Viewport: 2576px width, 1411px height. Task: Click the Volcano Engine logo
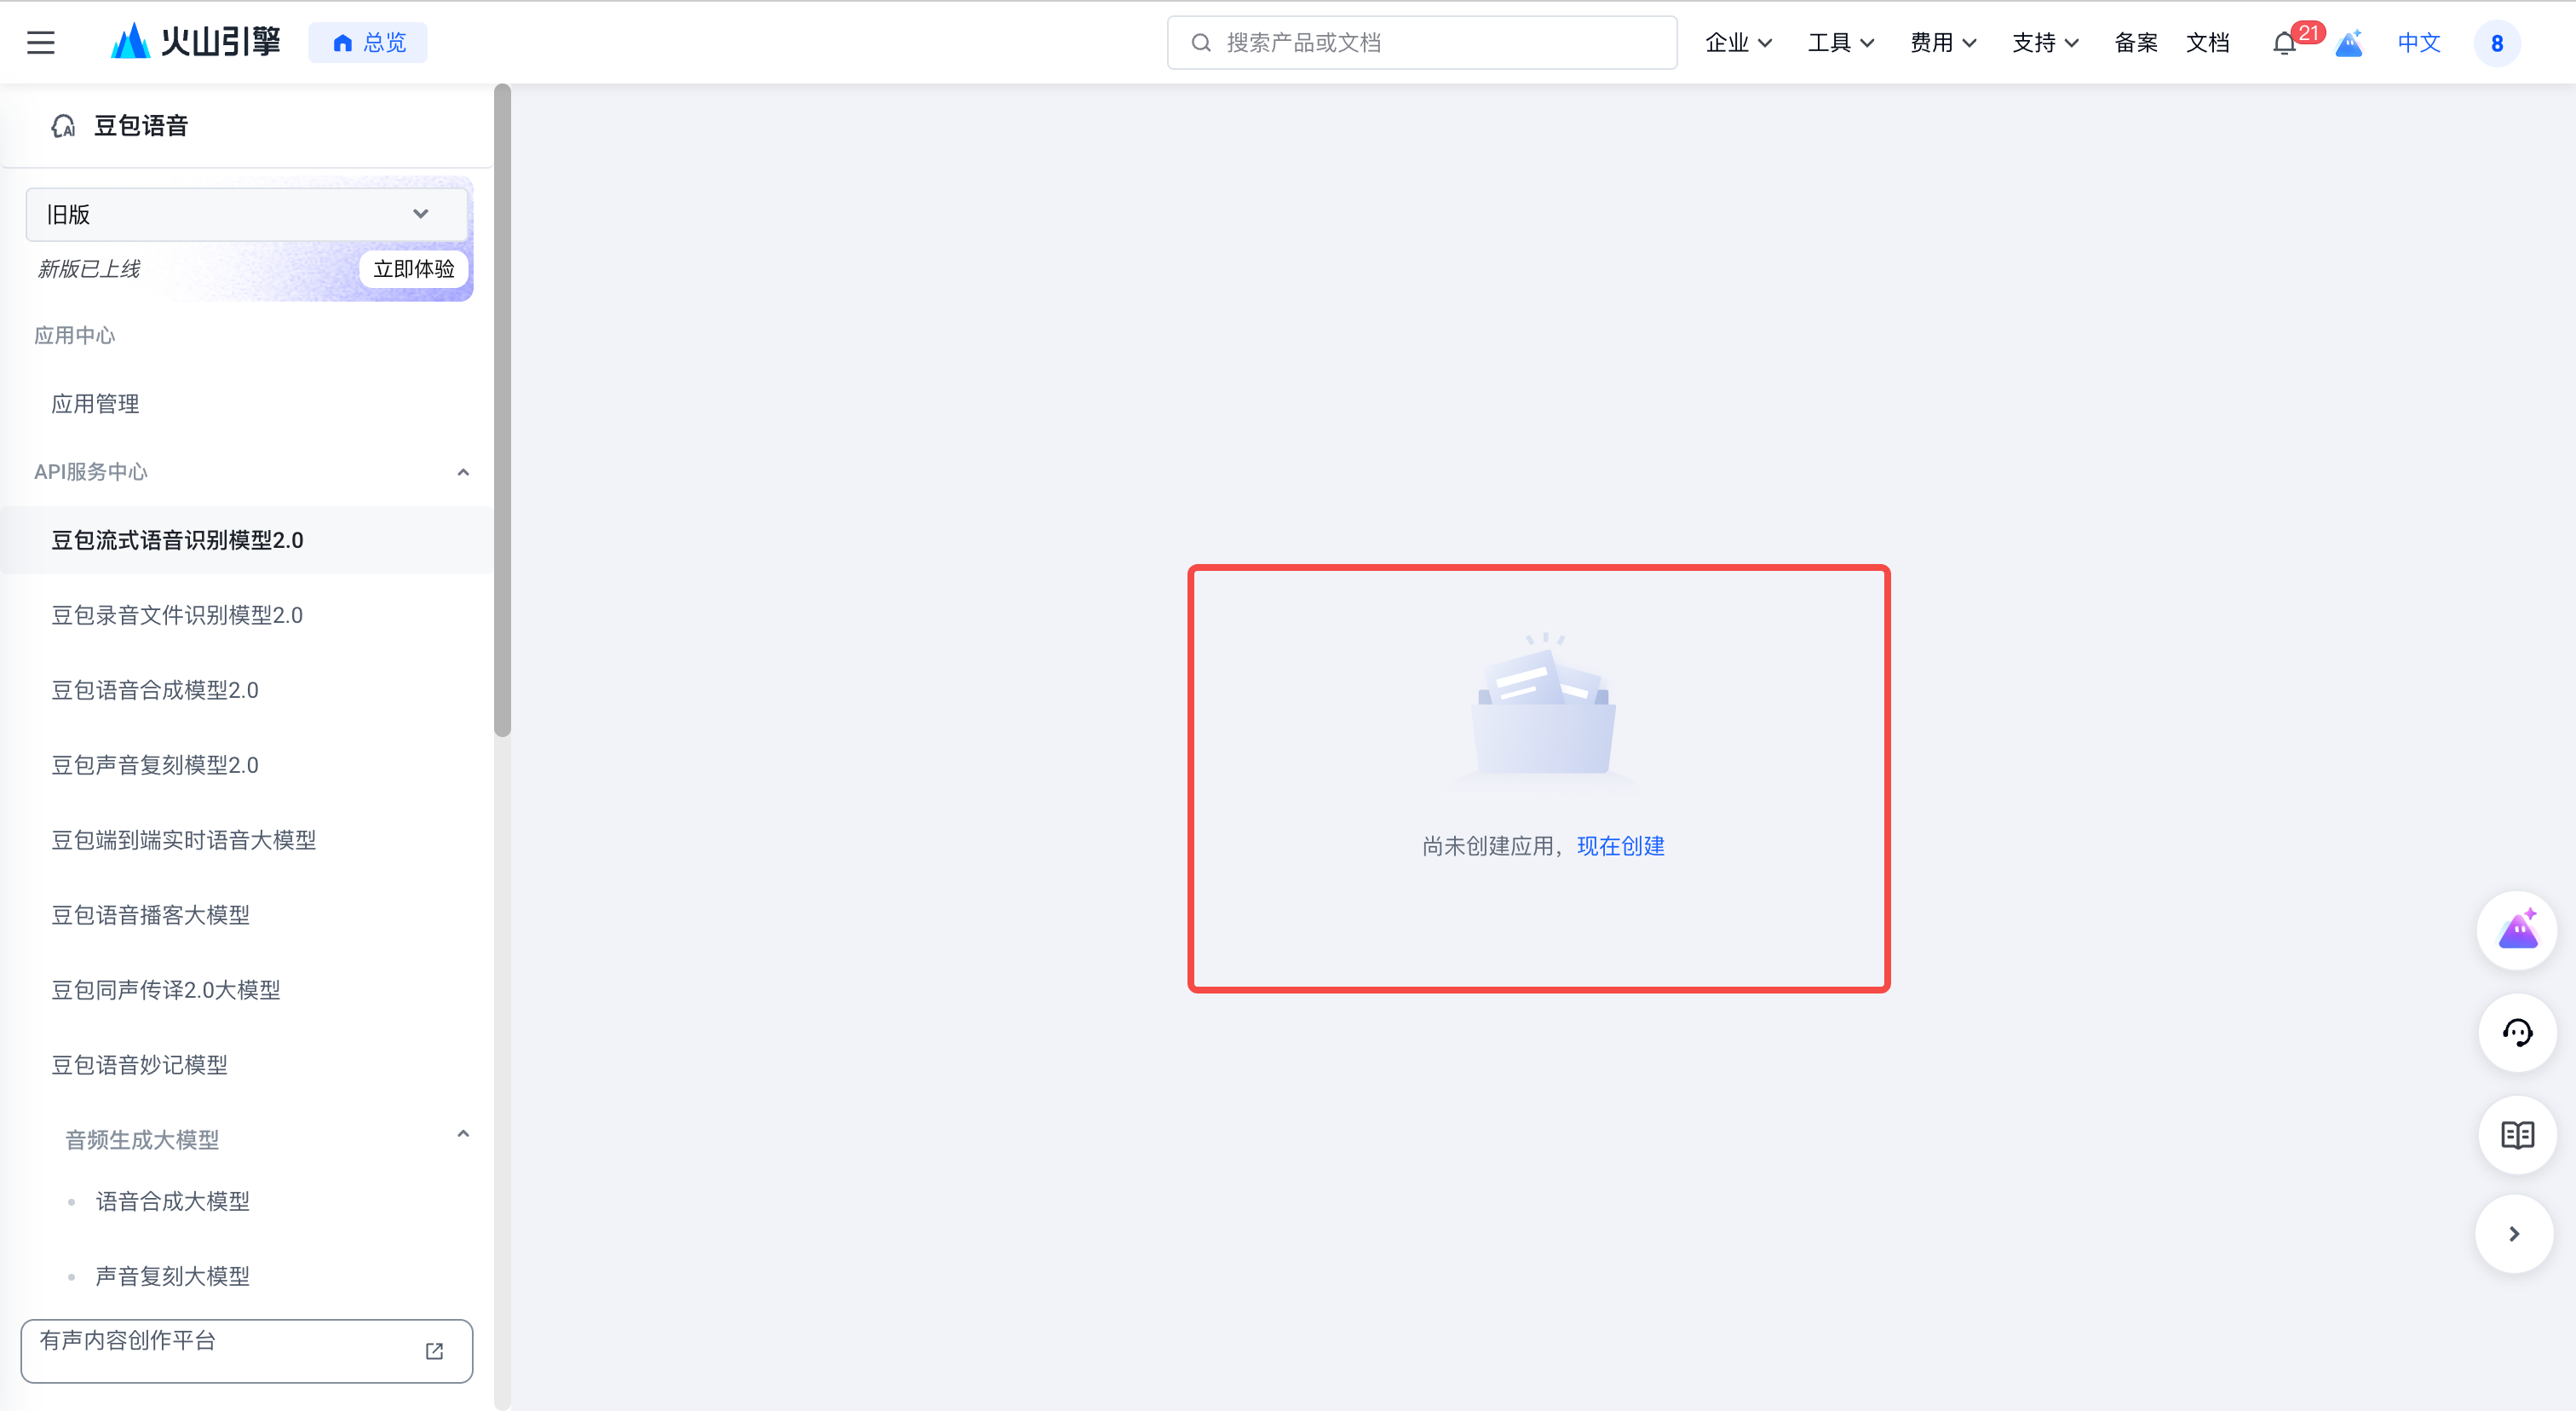tap(196, 42)
